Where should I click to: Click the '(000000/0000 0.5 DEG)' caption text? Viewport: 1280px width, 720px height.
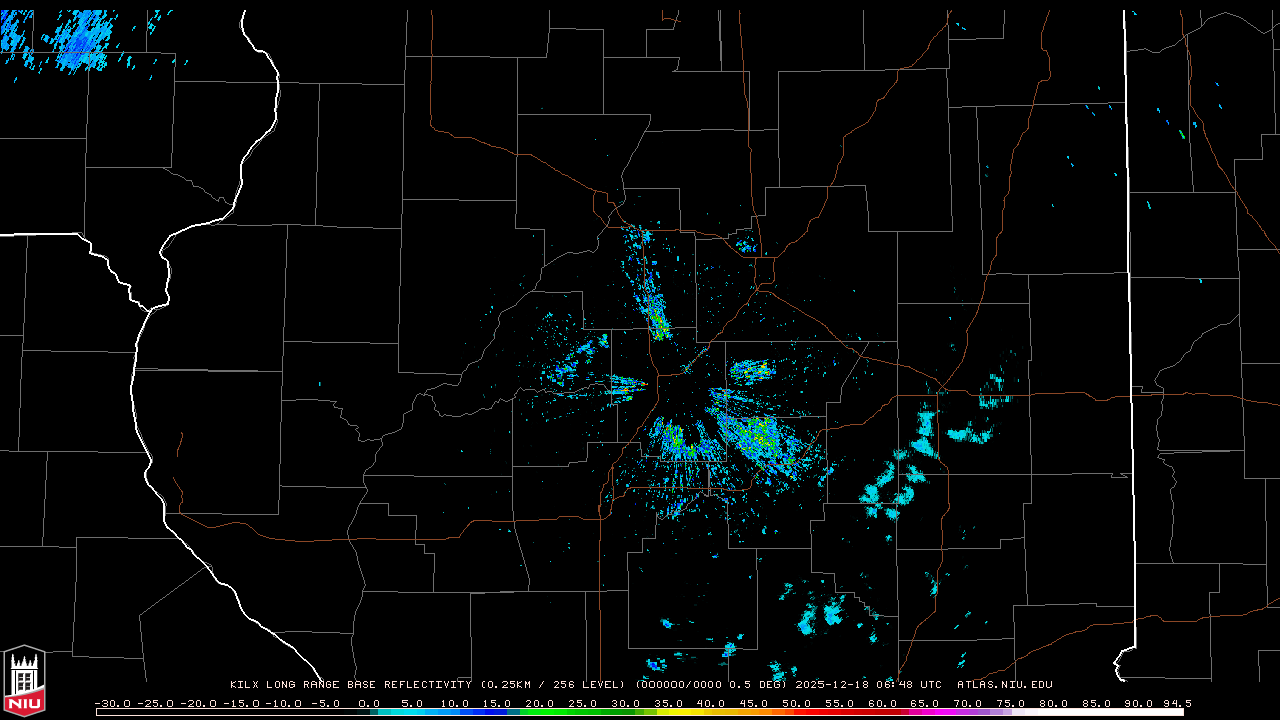tap(711, 685)
